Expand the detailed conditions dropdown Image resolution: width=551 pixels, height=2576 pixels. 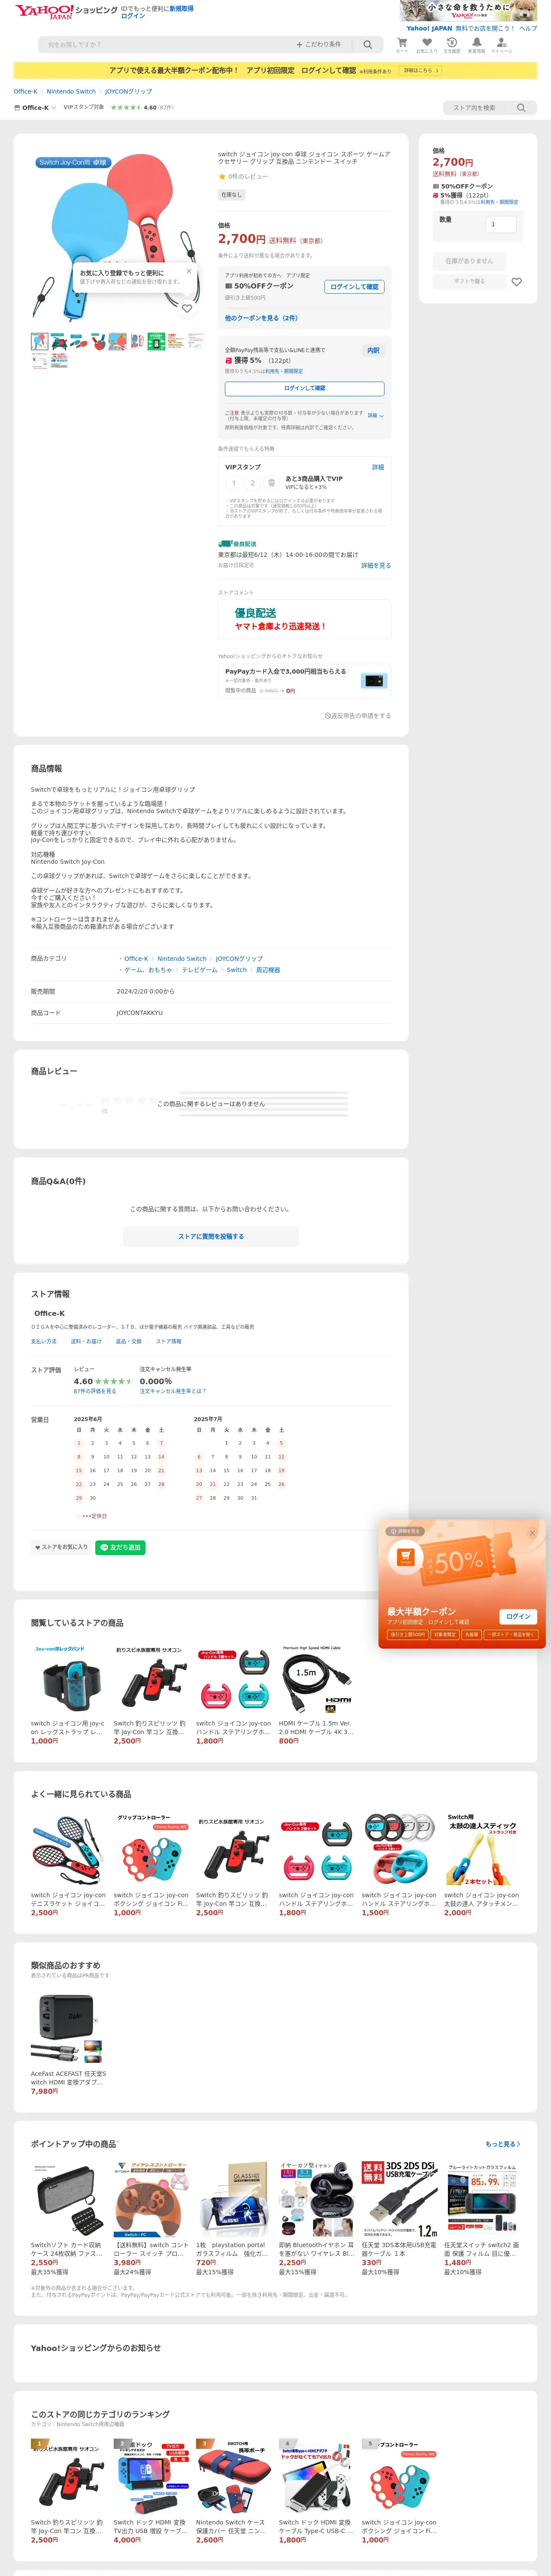[375, 415]
